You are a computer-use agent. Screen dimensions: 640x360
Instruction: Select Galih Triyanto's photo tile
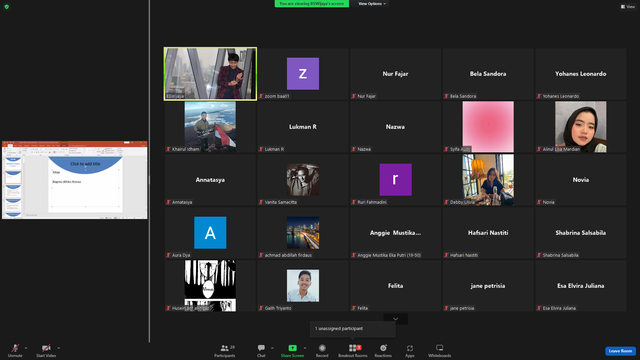tap(303, 286)
